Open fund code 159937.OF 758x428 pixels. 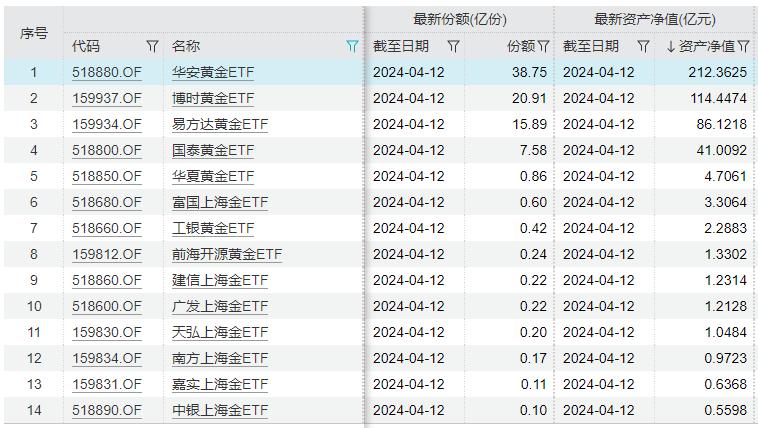click(107, 99)
